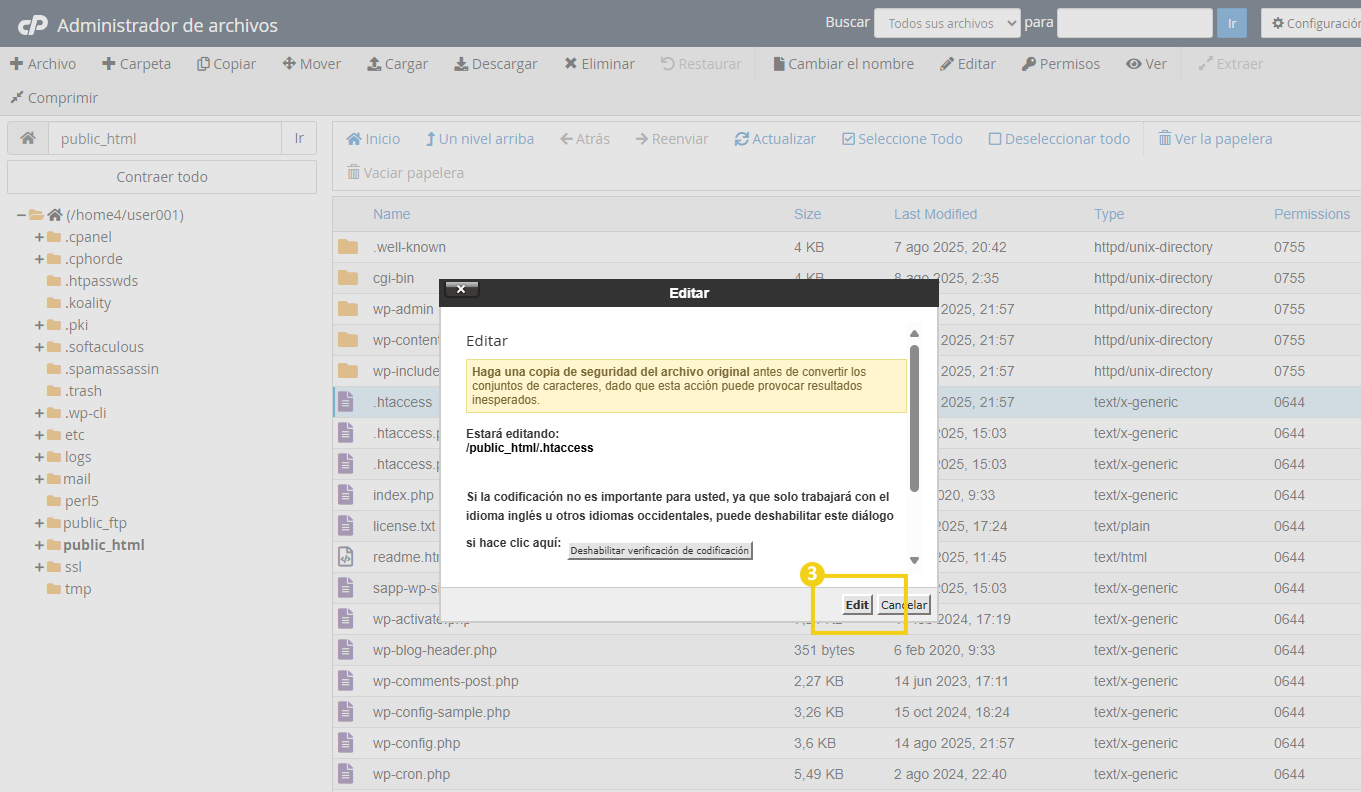This screenshot has height=792, width=1361.
Task: Click the Descargar download icon
Action: point(495,63)
